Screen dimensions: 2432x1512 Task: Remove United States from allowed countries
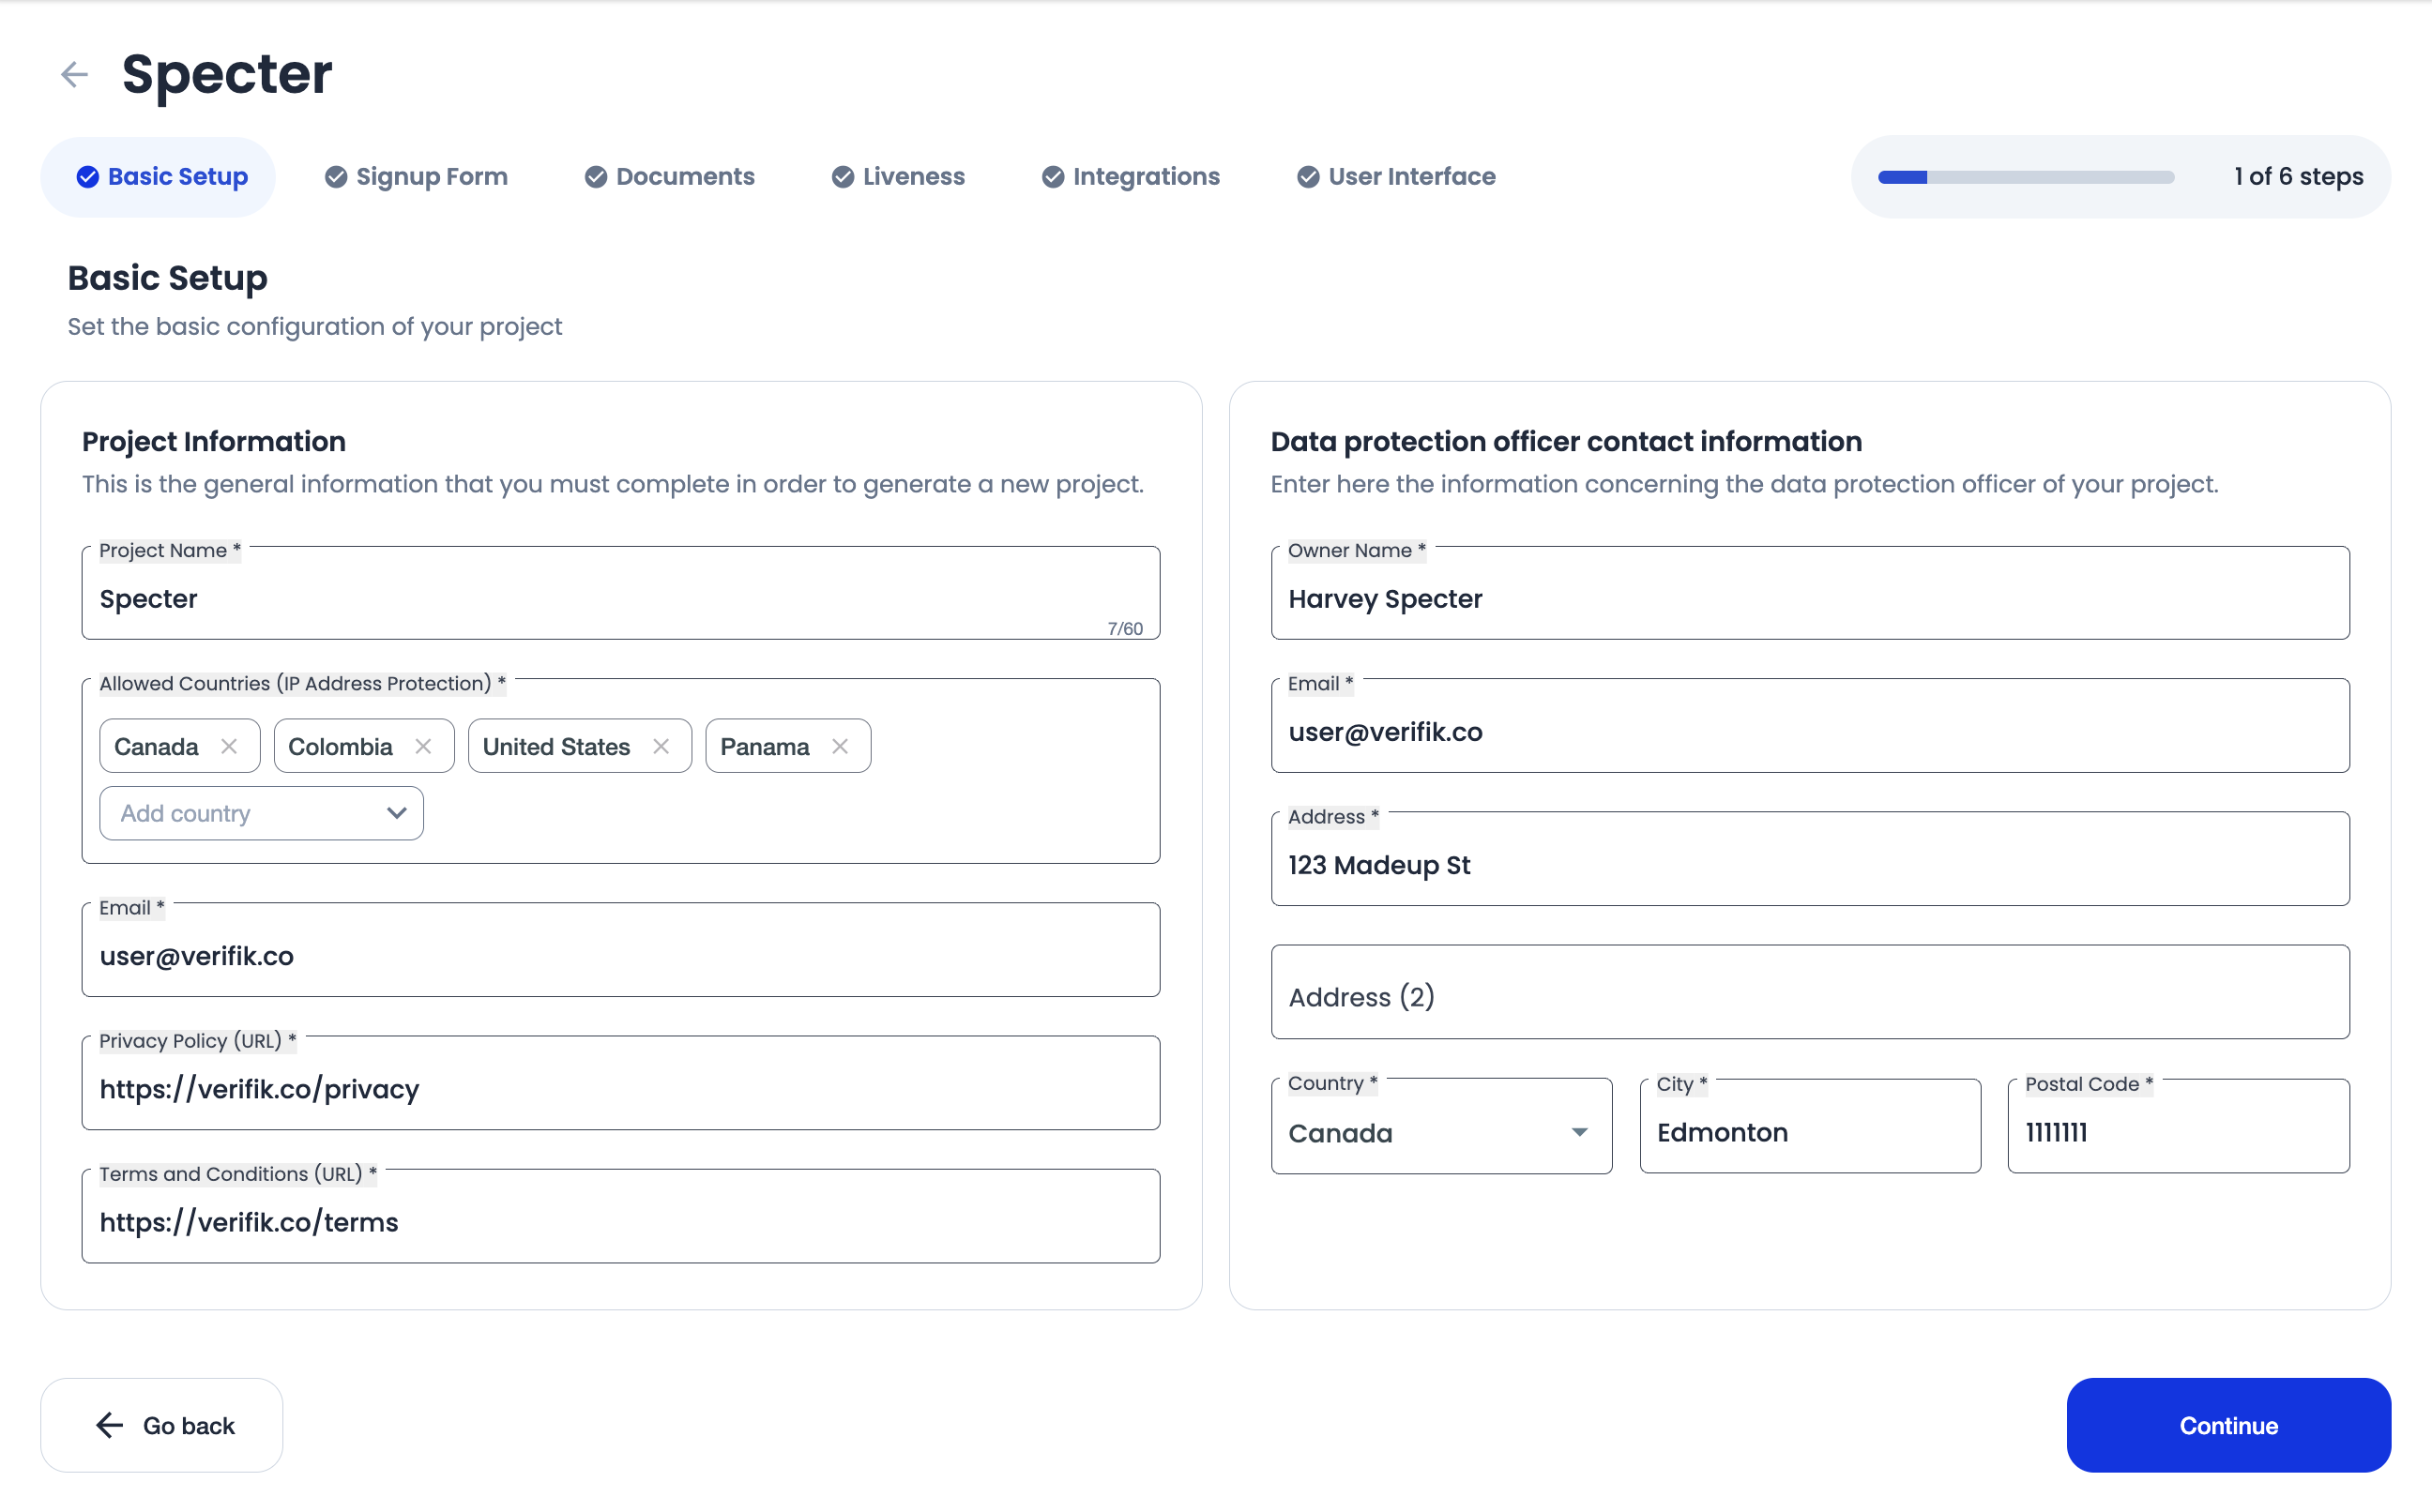661,746
